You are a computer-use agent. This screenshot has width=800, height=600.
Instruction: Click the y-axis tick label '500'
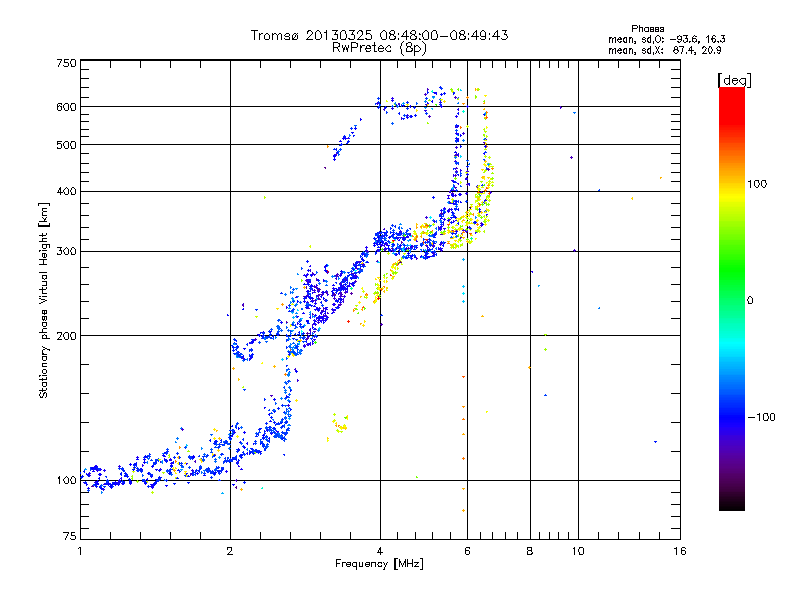67,145
